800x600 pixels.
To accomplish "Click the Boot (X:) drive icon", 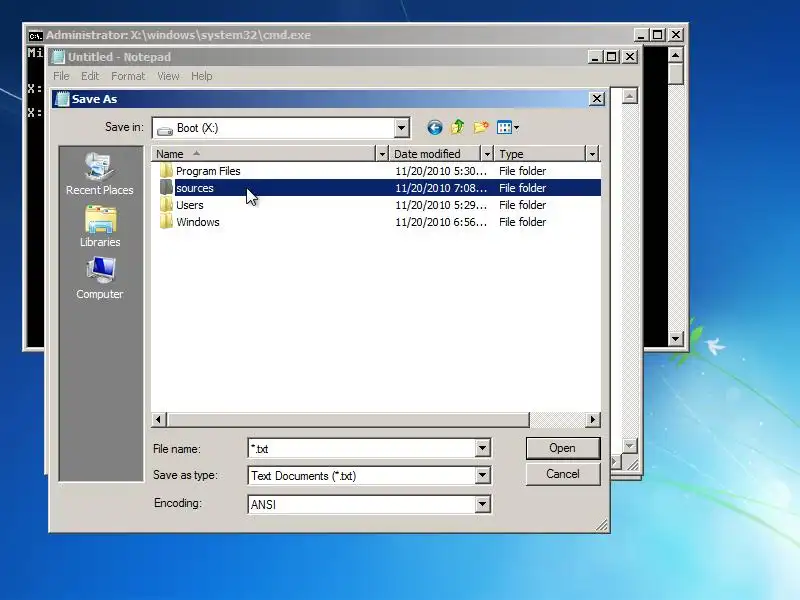I will coord(165,129).
